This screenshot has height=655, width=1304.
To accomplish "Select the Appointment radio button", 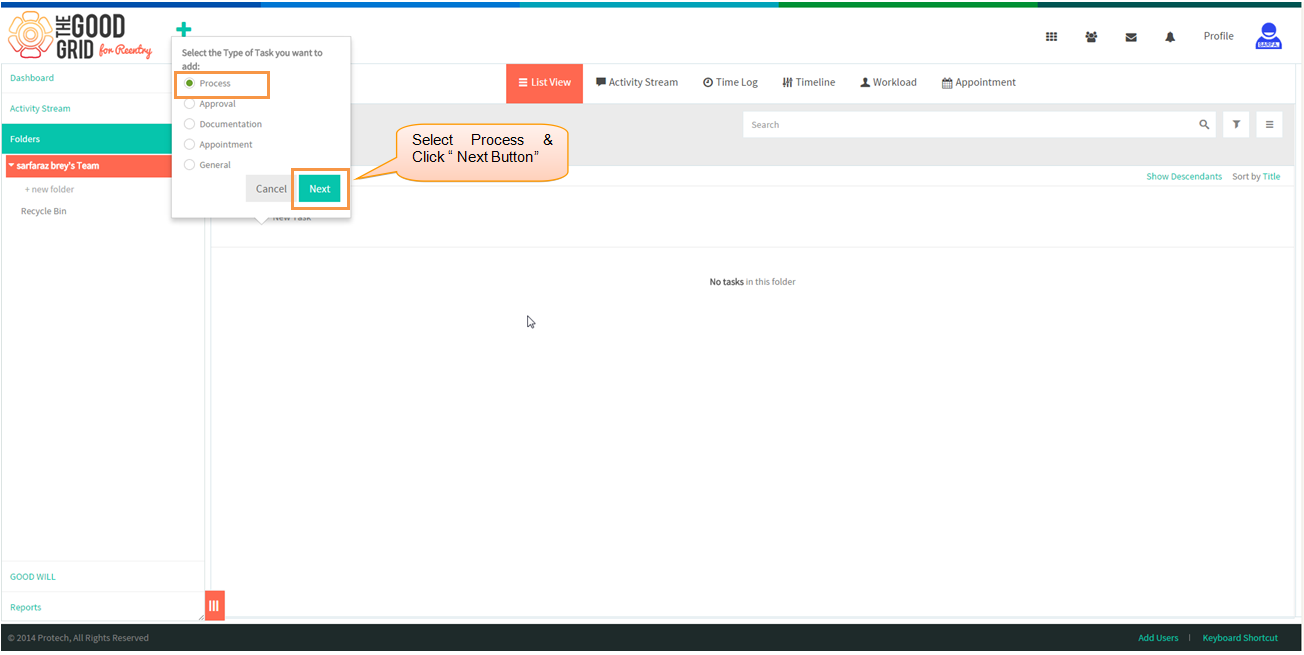I will [189, 144].
